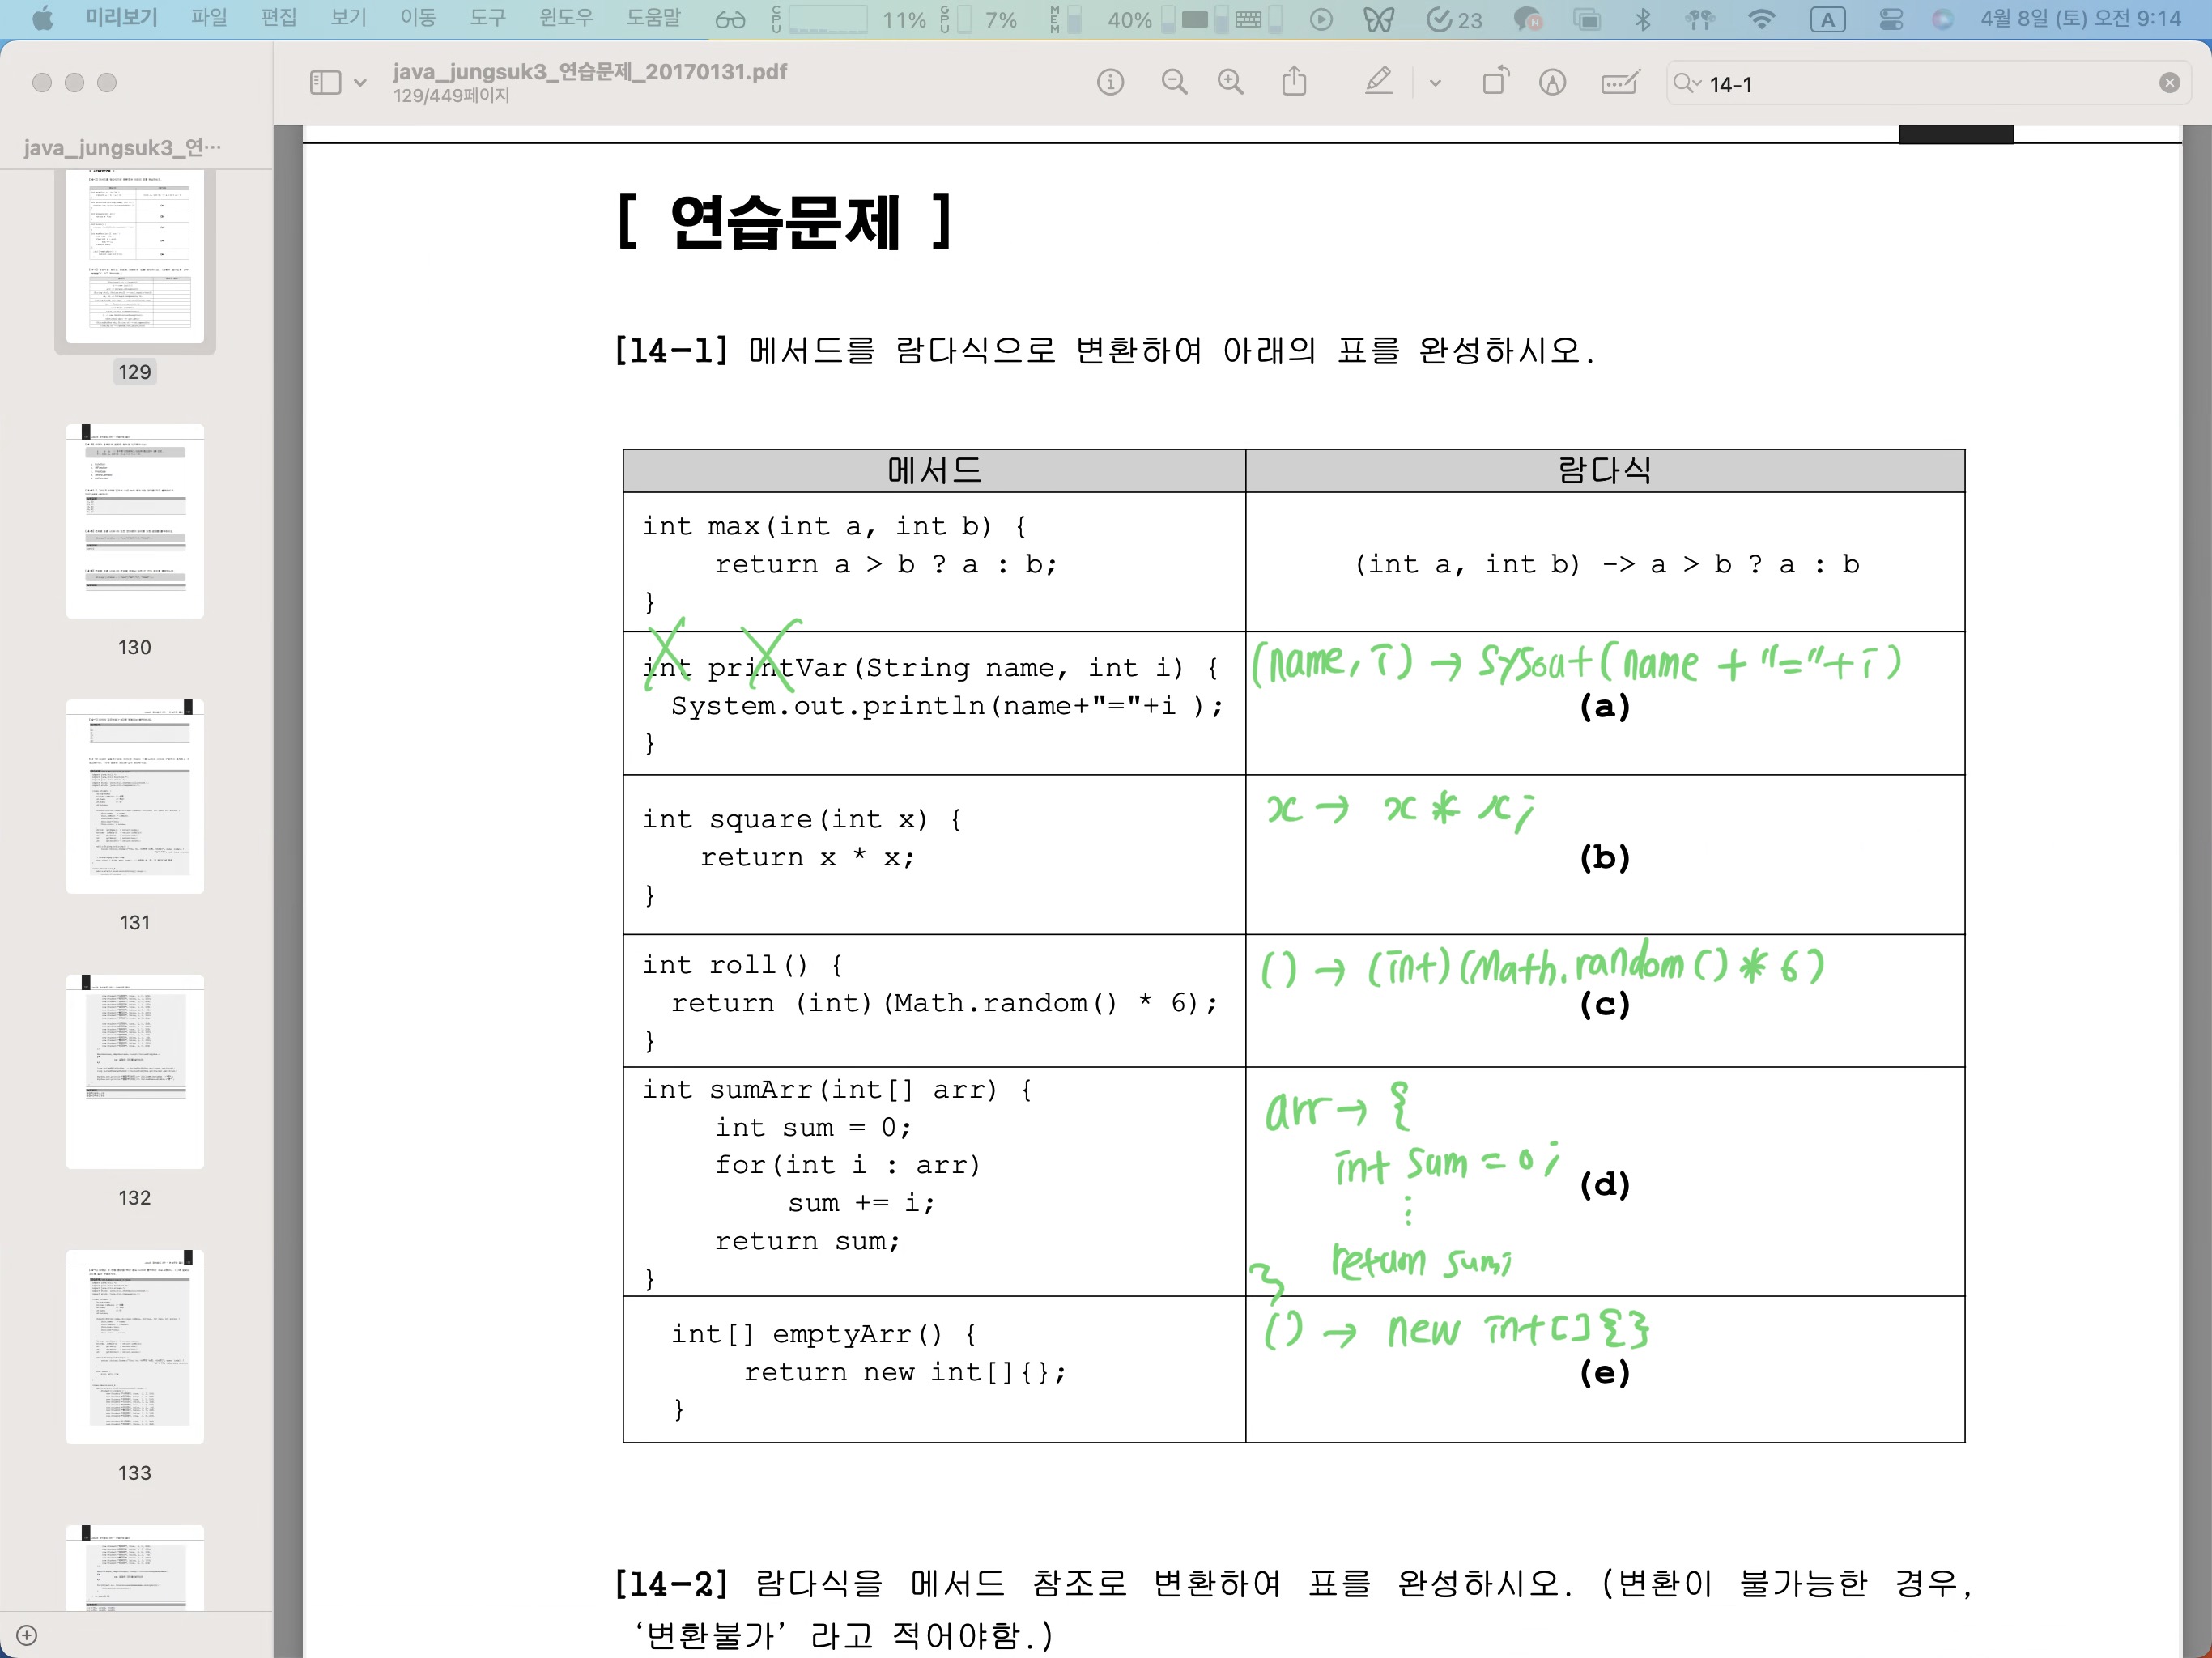Open the 윈도우 menu
2212x1658 pixels.
566,18
